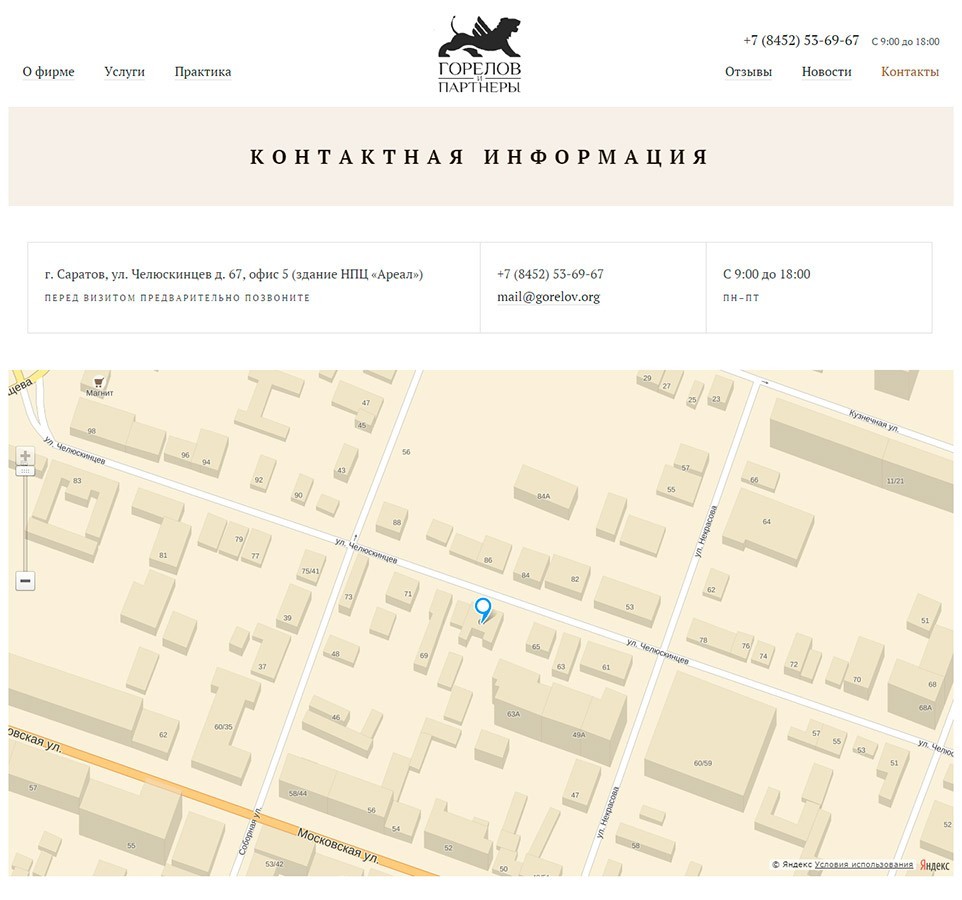Click the header phone number +7 (8452) 53-69-67
This screenshot has height=900, width=962.
coord(800,41)
